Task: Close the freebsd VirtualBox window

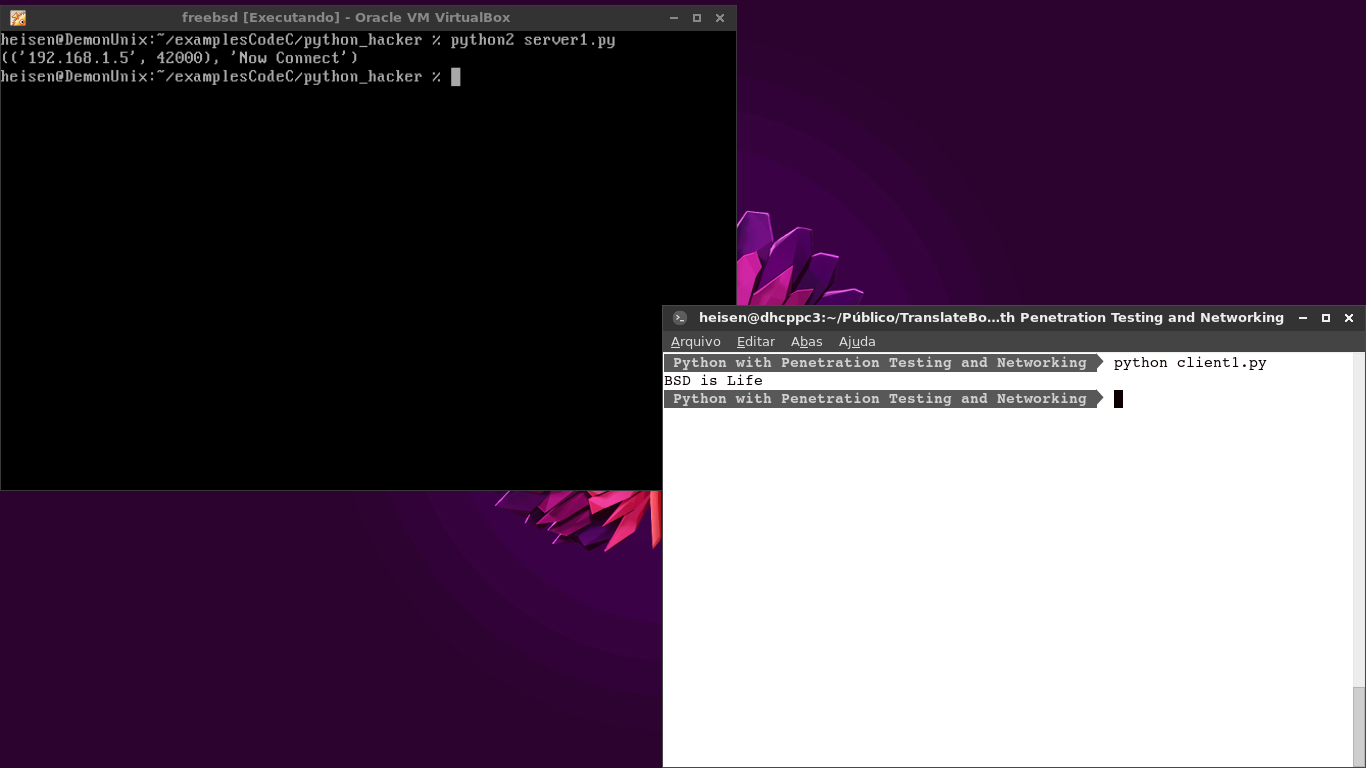Action: click(x=720, y=18)
